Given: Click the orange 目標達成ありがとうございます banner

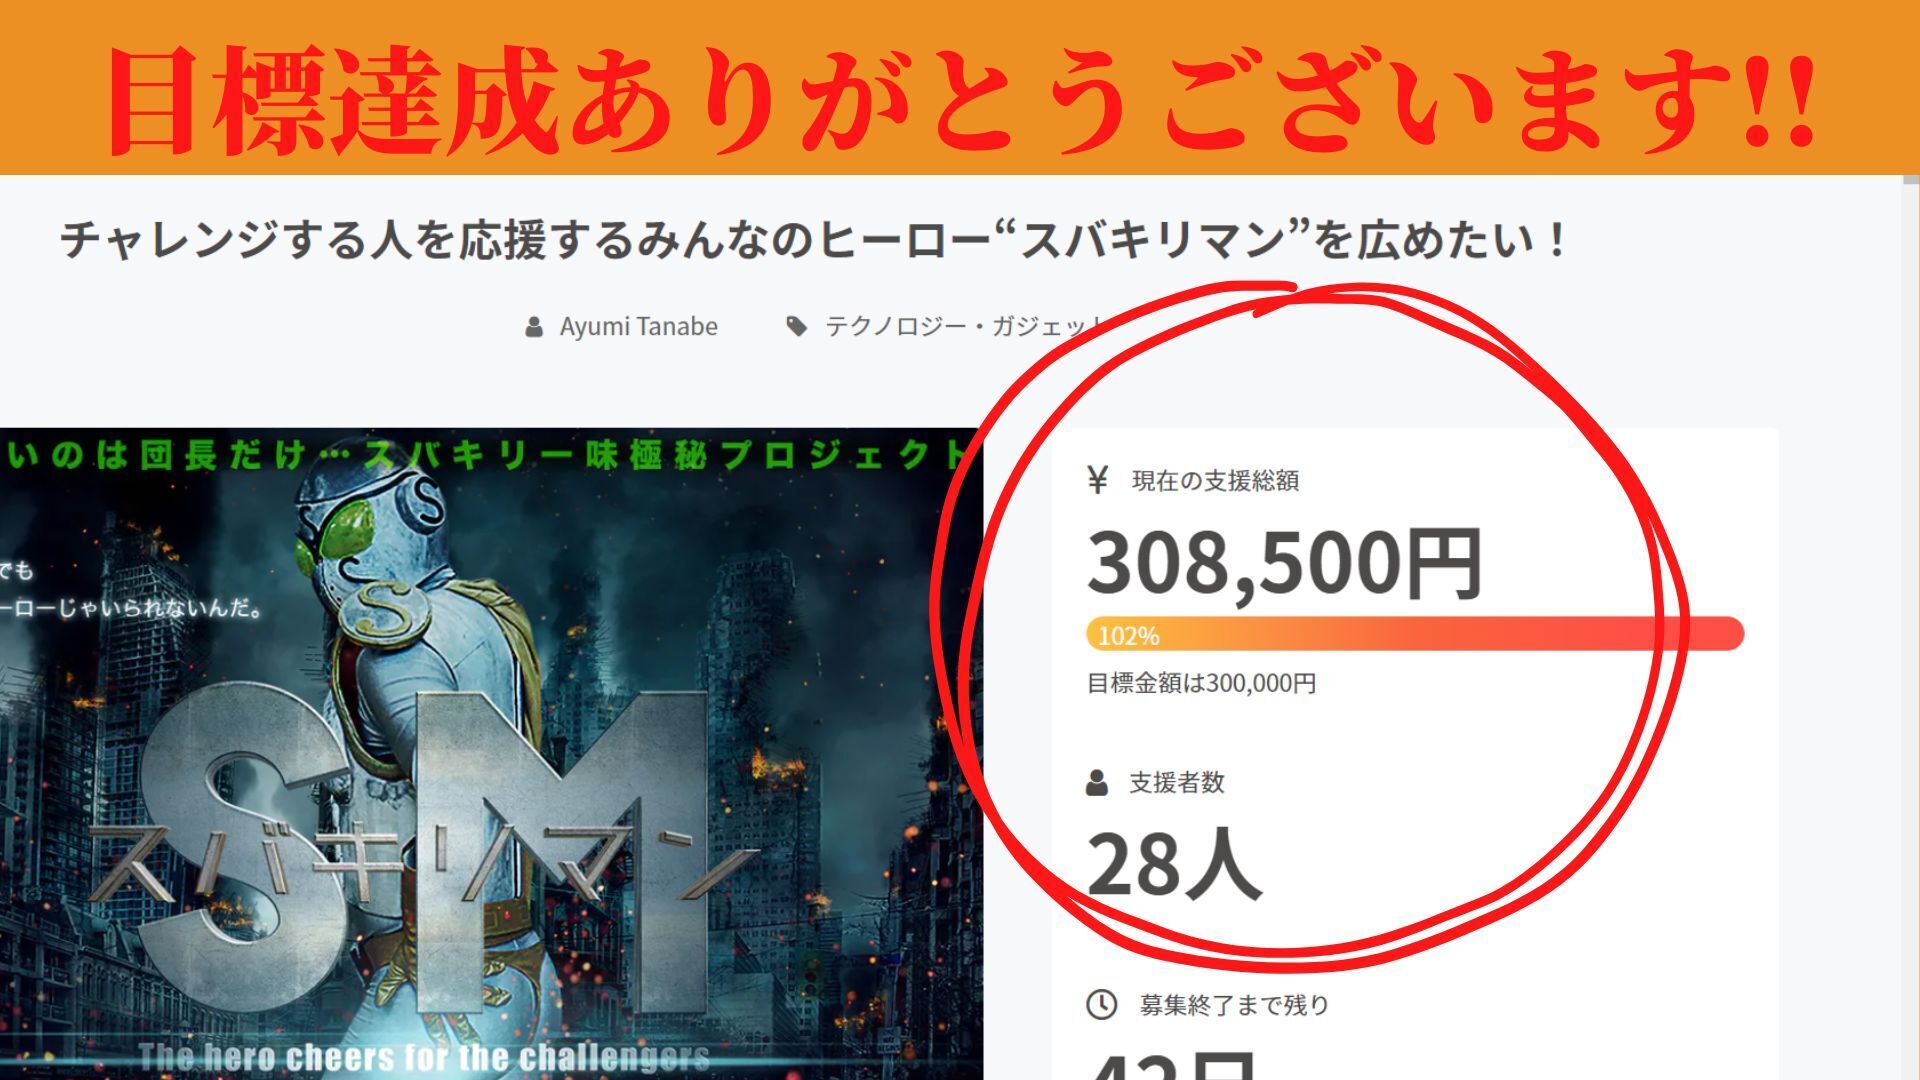Looking at the screenshot, I should pyautogui.click(x=960, y=87).
